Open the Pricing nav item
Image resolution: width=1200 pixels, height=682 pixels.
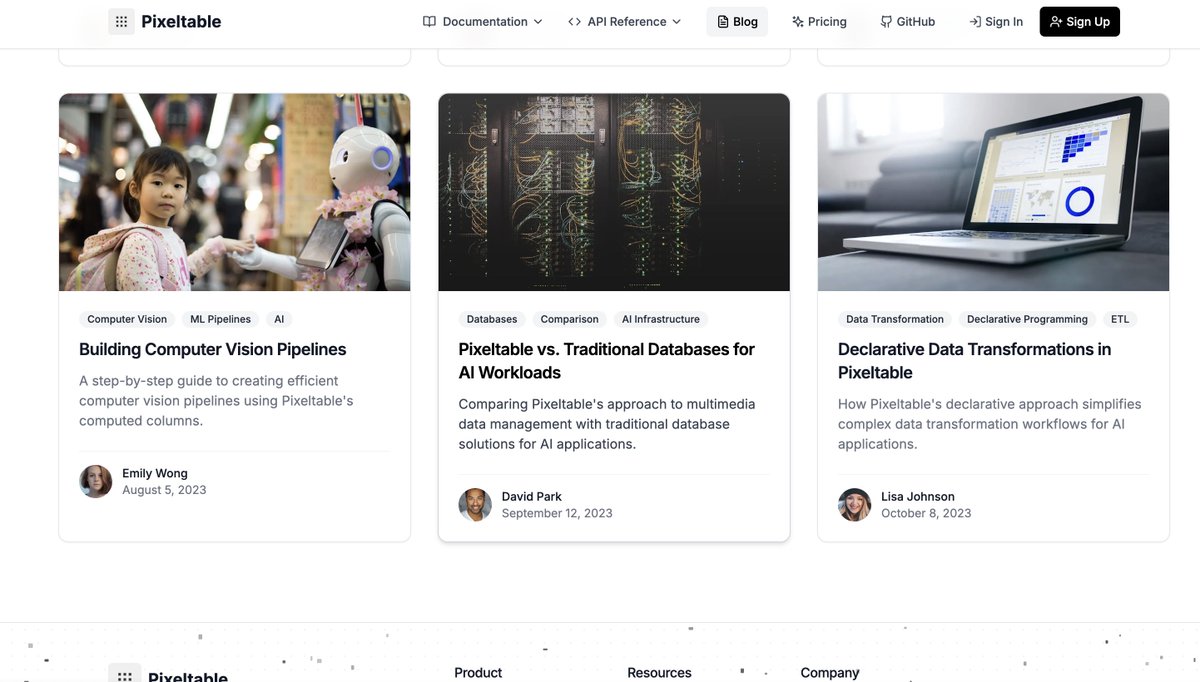(819, 22)
